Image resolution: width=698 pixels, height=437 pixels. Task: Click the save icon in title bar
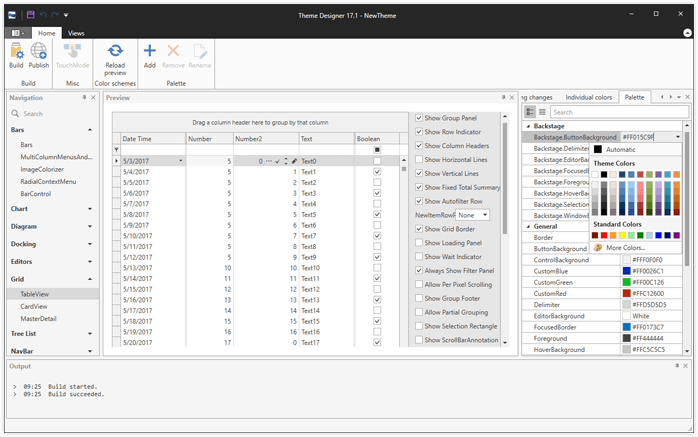click(30, 14)
